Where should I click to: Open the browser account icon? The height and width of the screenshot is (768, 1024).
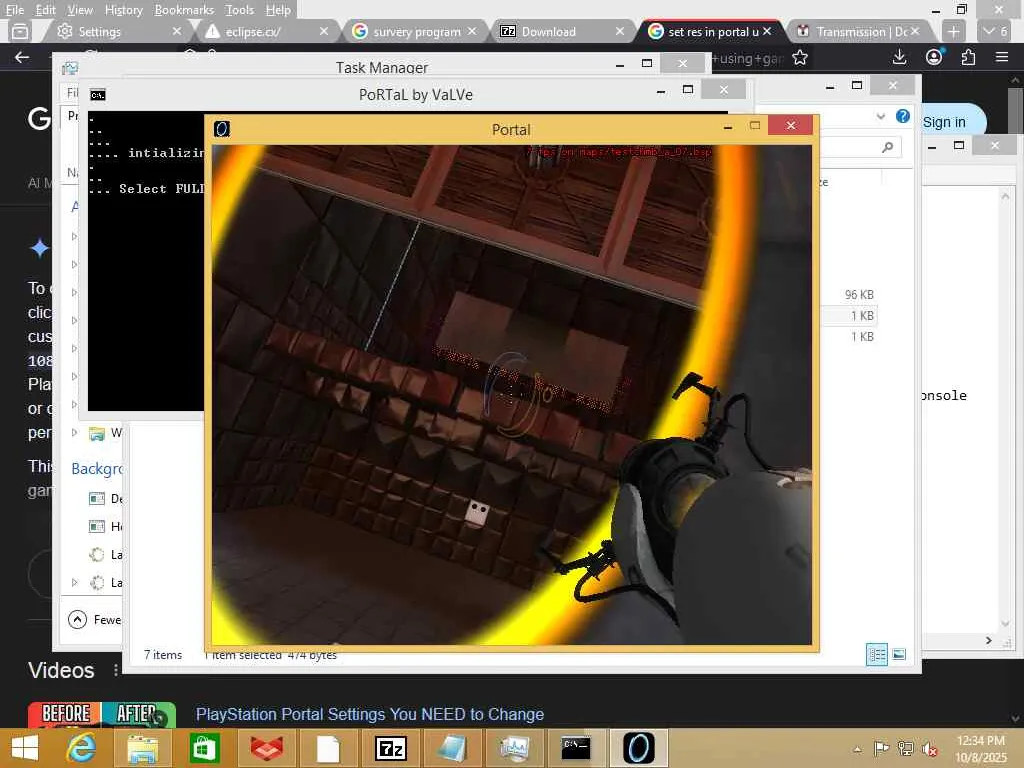pos(934,57)
